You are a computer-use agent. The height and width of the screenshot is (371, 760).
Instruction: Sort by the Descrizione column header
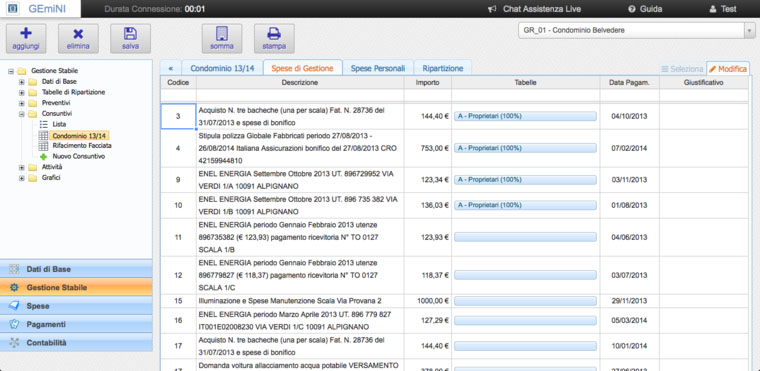pos(300,83)
